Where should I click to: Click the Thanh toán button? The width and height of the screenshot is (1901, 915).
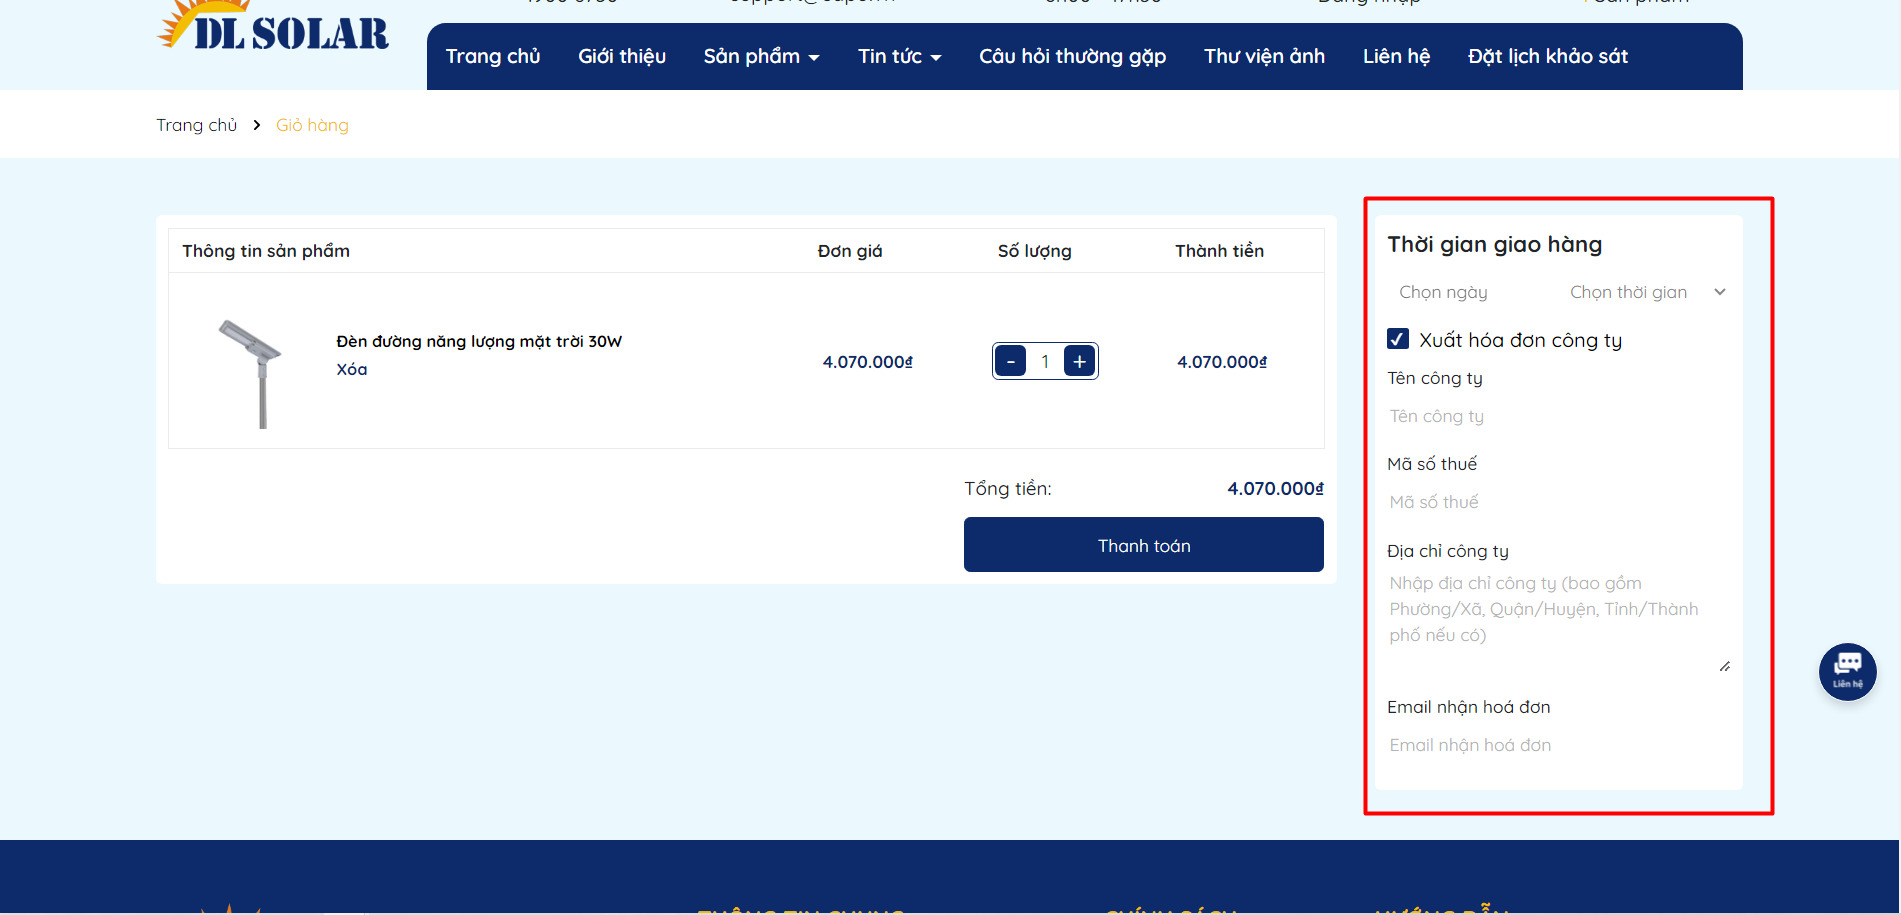[1144, 545]
